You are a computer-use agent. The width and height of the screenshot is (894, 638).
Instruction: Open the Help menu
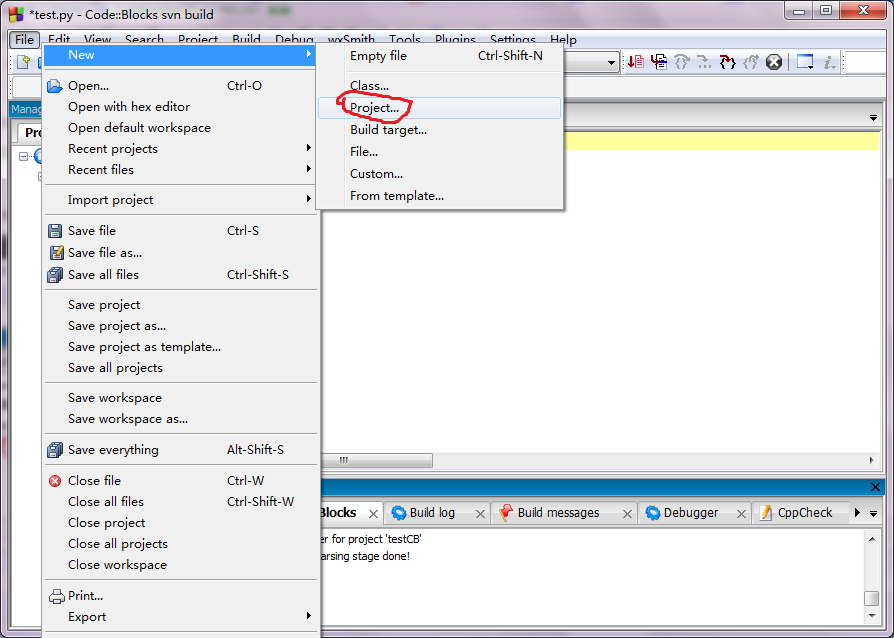(563, 39)
